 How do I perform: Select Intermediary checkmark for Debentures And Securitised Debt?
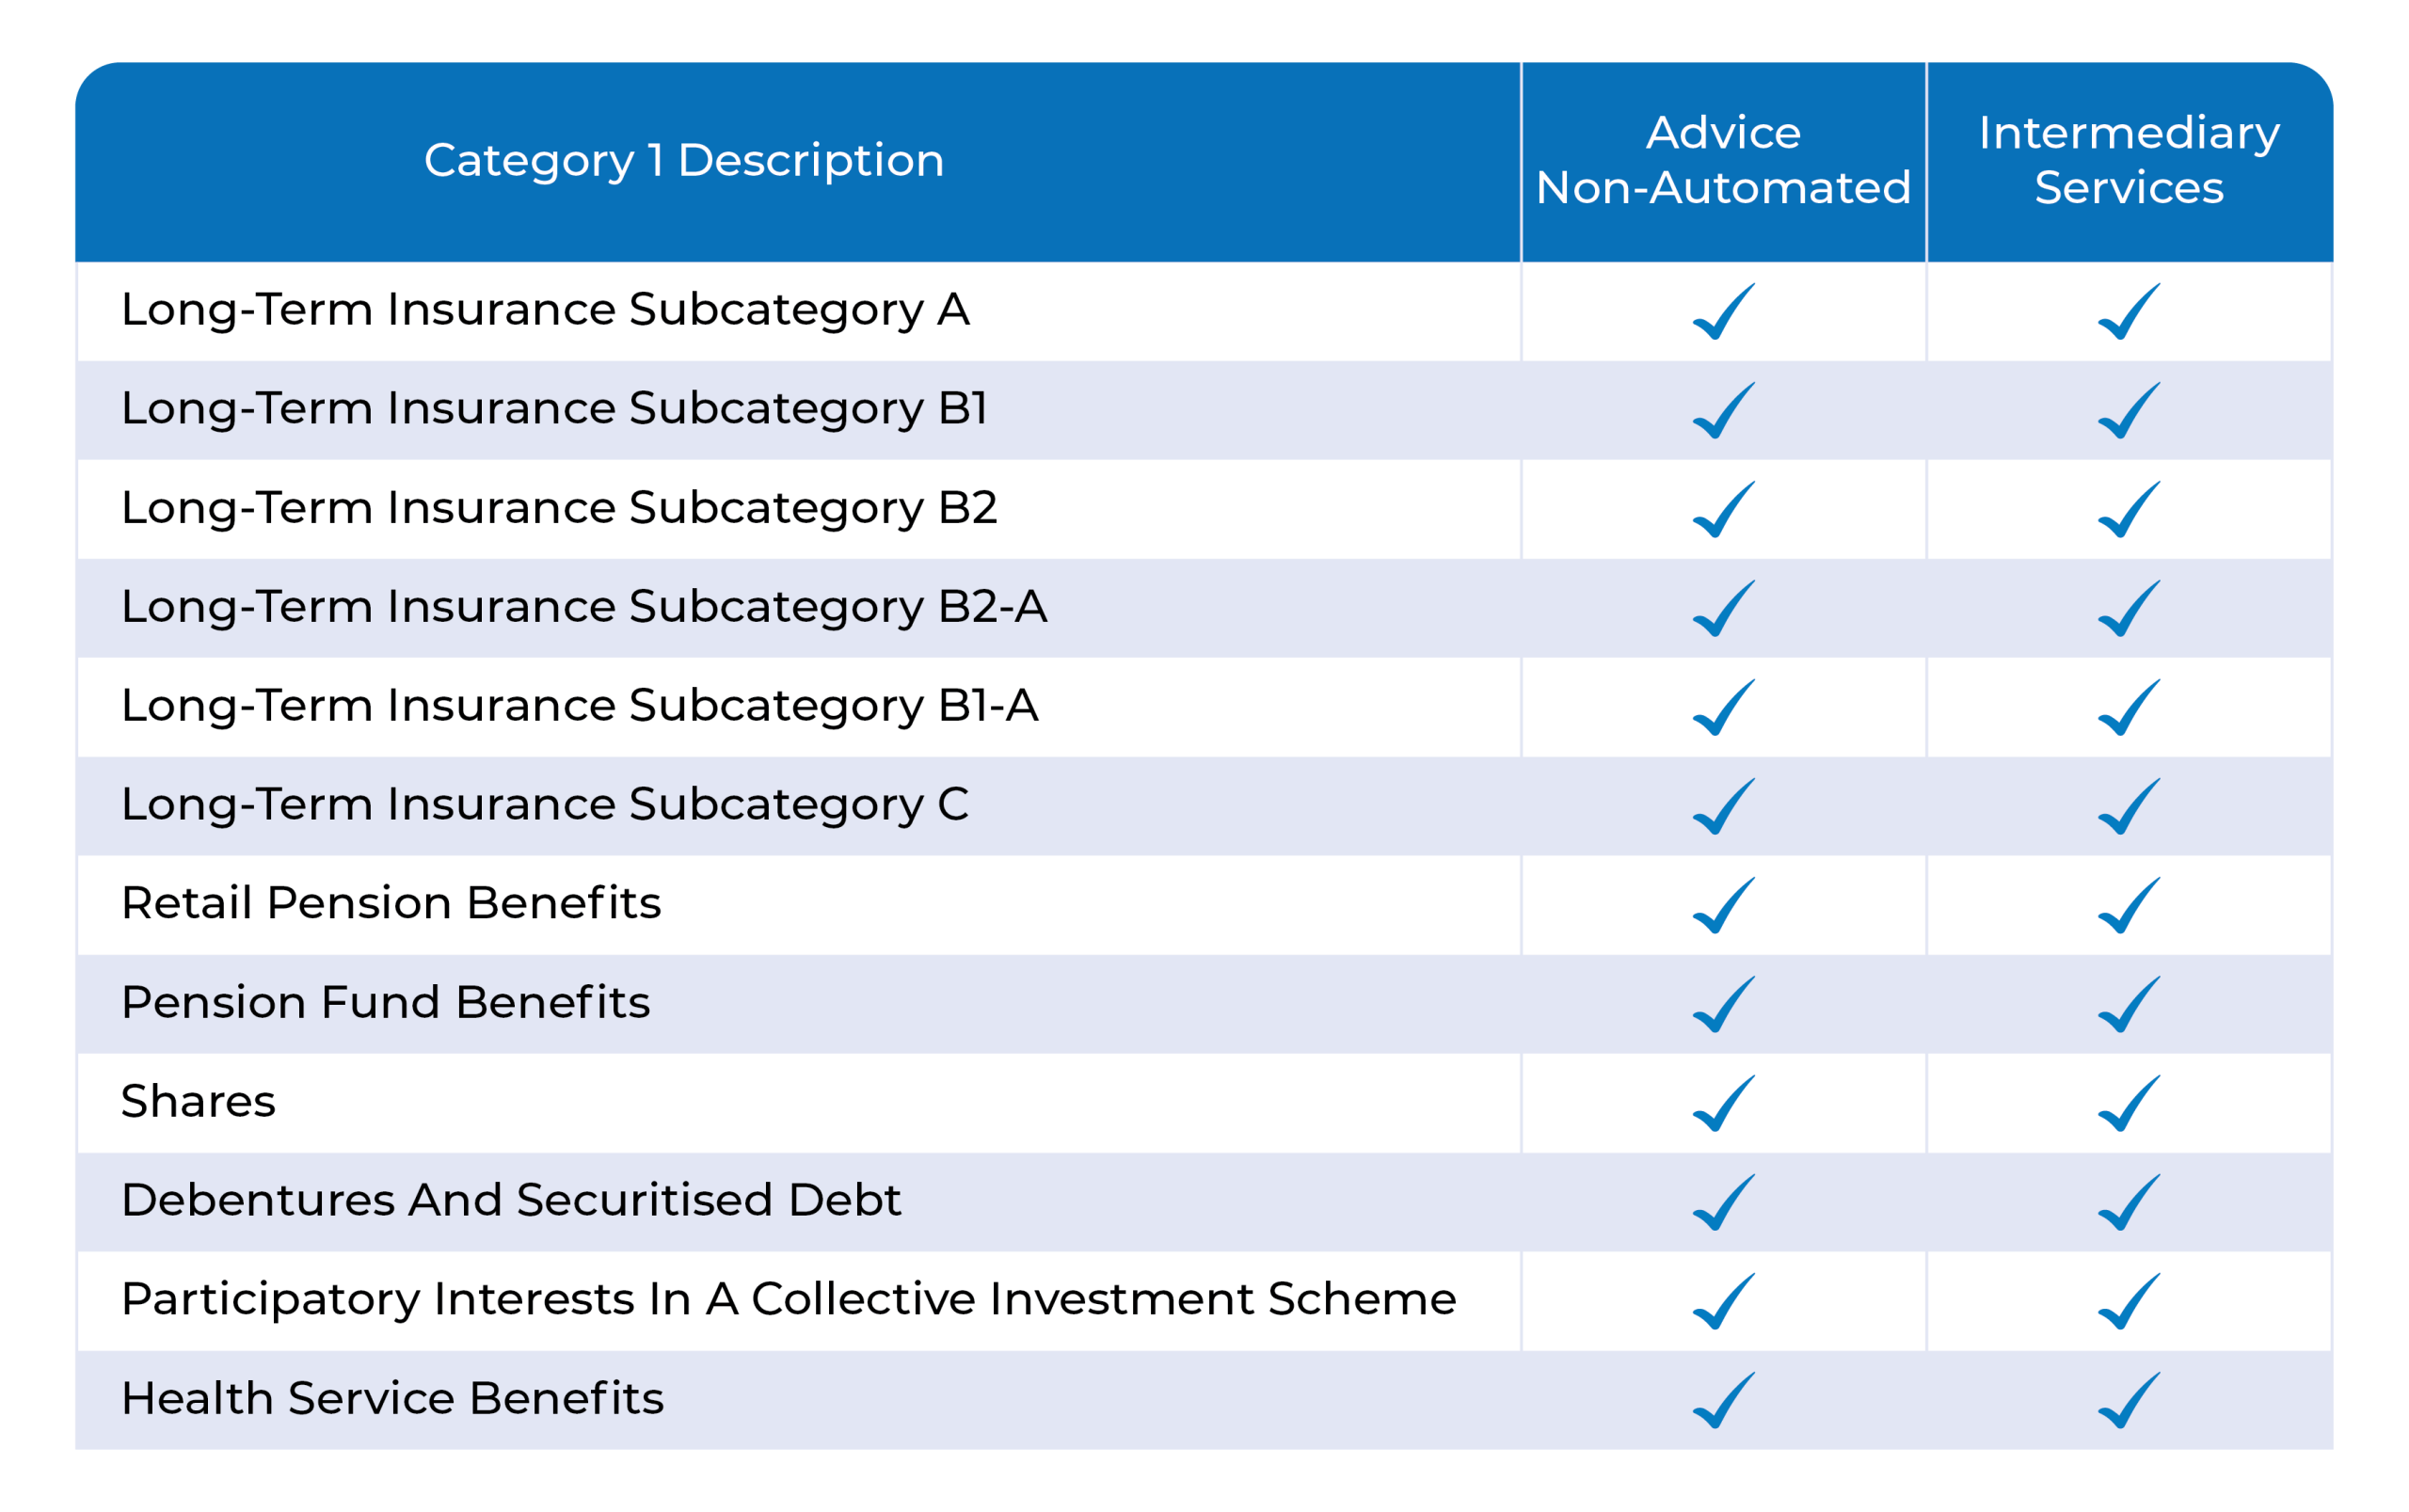coord(2128,1202)
